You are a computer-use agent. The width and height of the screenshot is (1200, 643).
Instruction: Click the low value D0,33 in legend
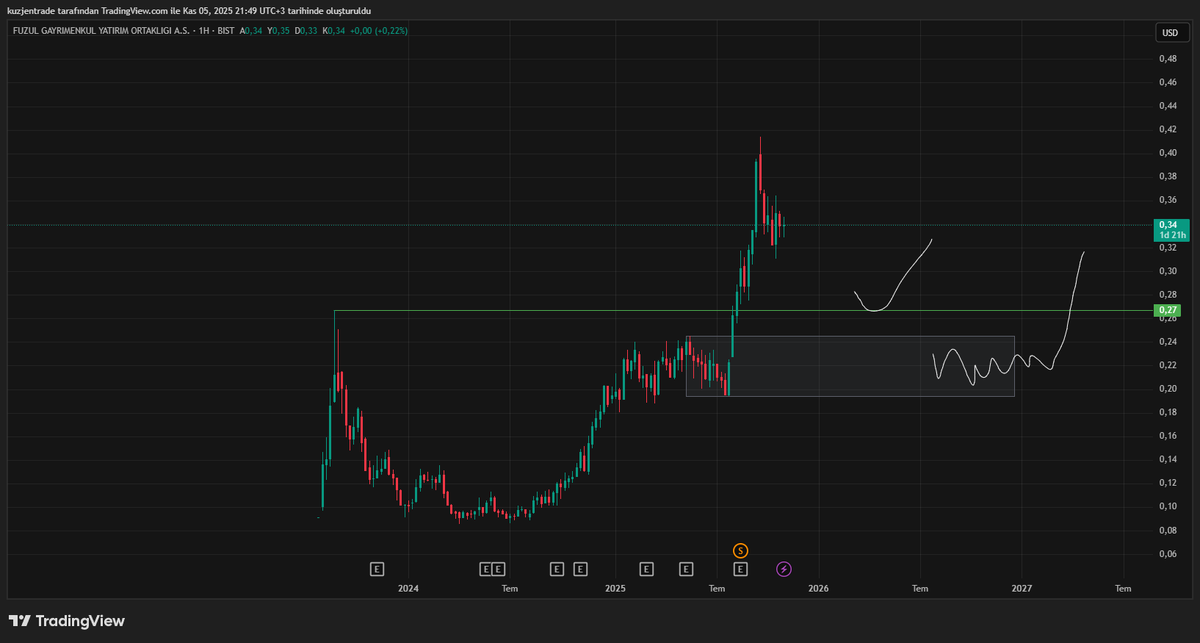pos(306,31)
